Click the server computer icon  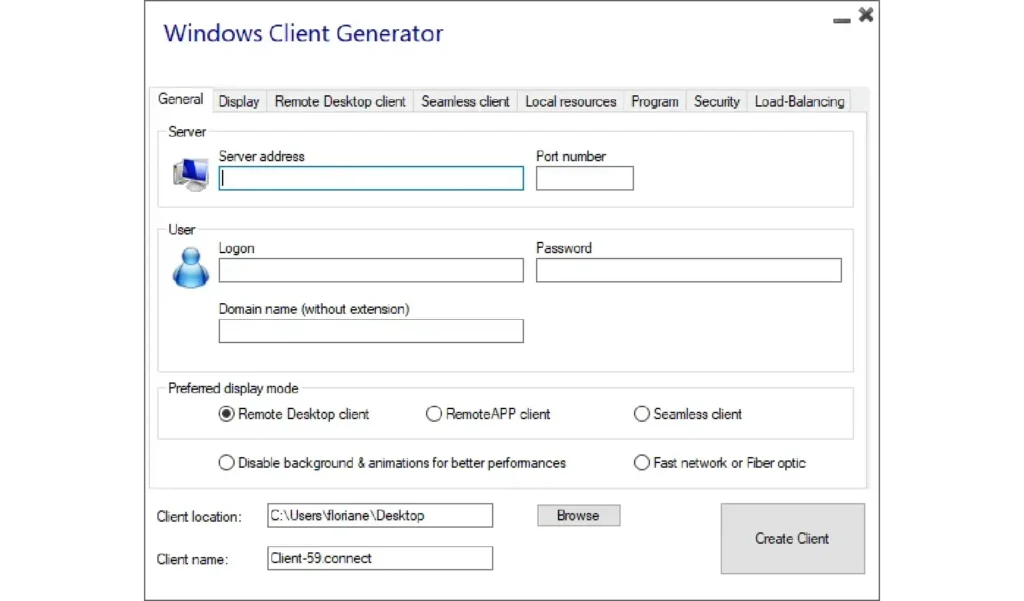click(x=190, y=175)
